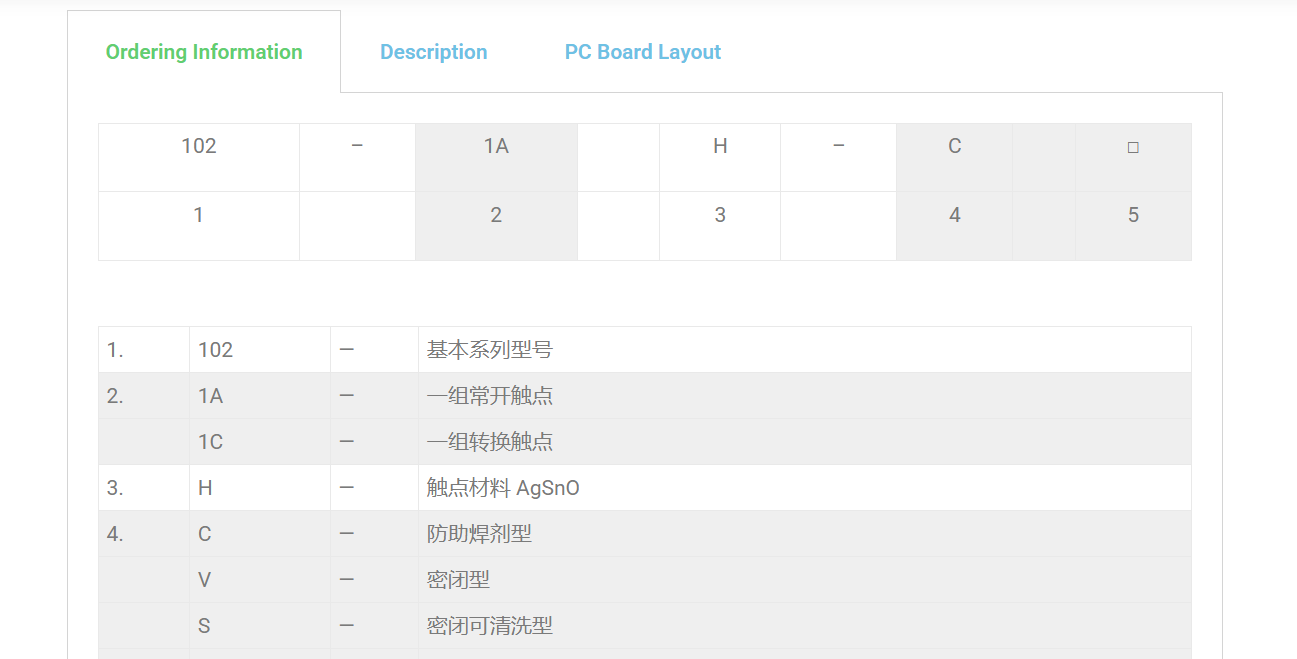Click the C cell in code table
The image size is (1297, 659).
coord(954,147)
